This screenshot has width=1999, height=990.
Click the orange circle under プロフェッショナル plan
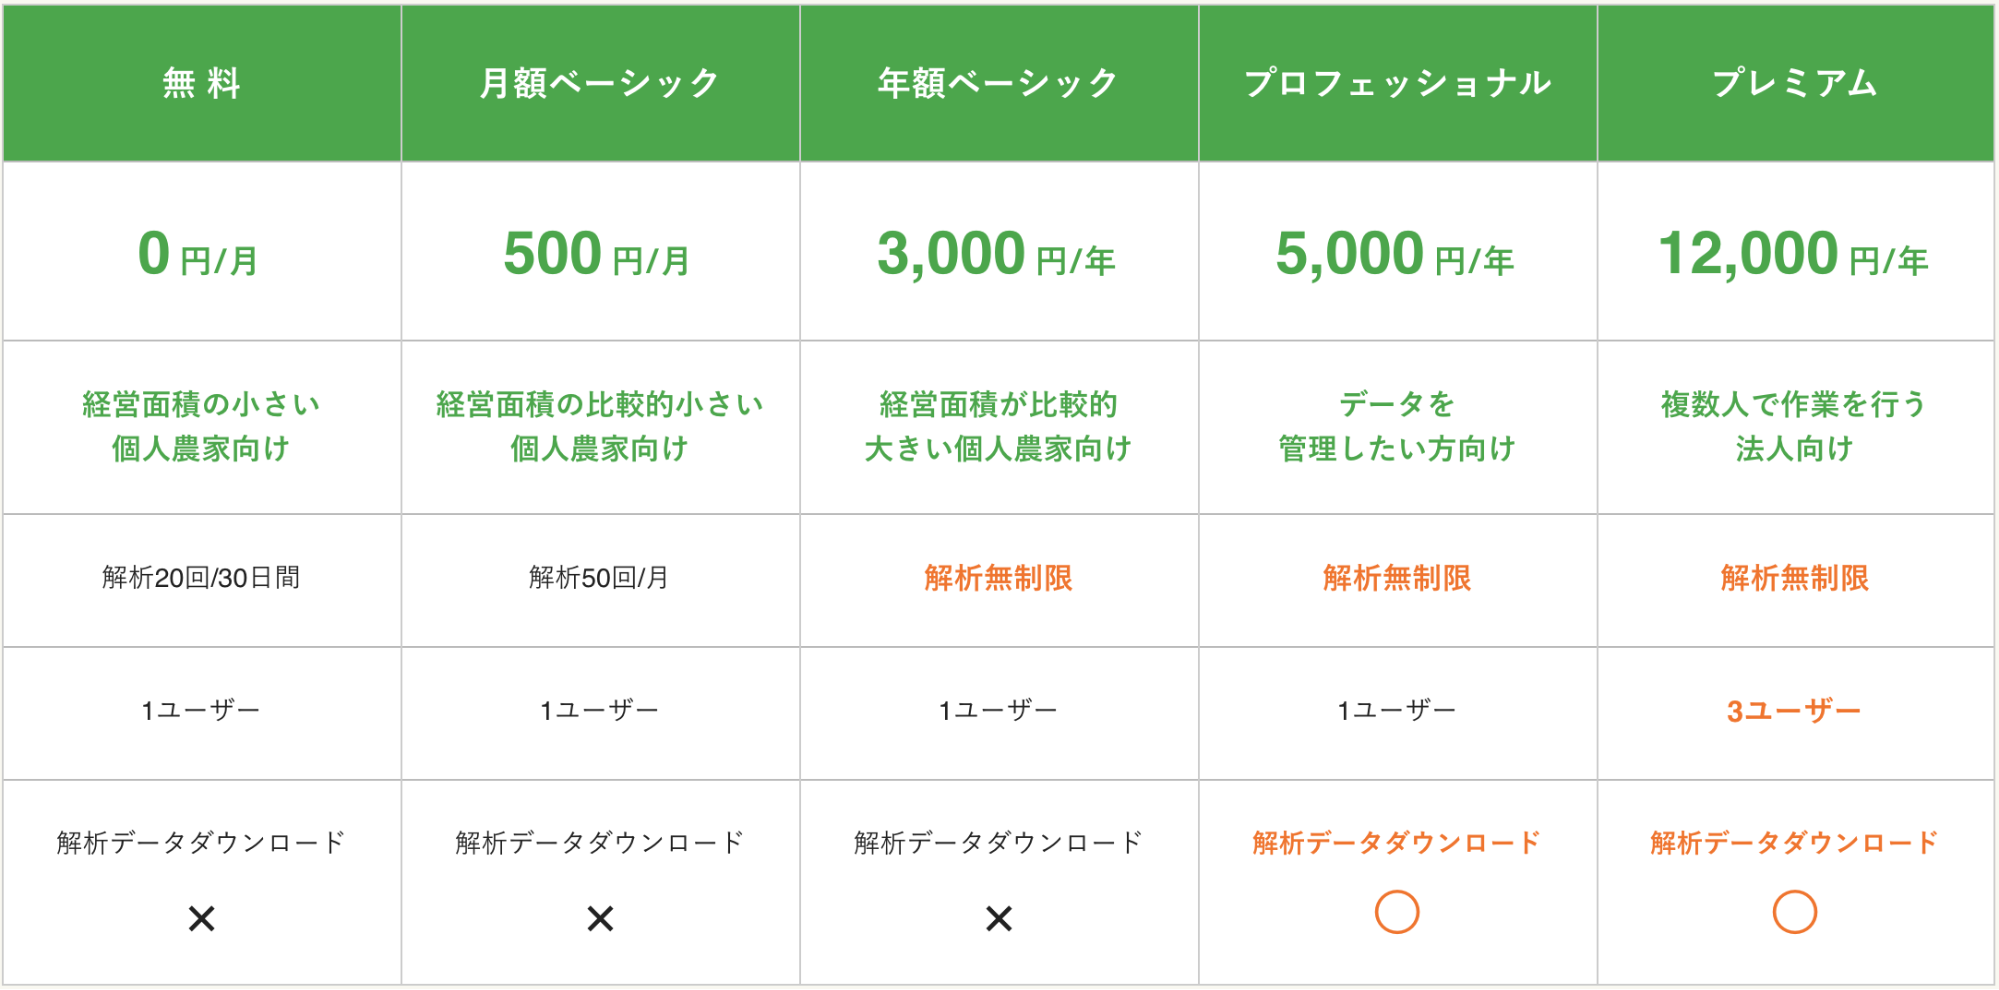click(x=1397, y=912)
